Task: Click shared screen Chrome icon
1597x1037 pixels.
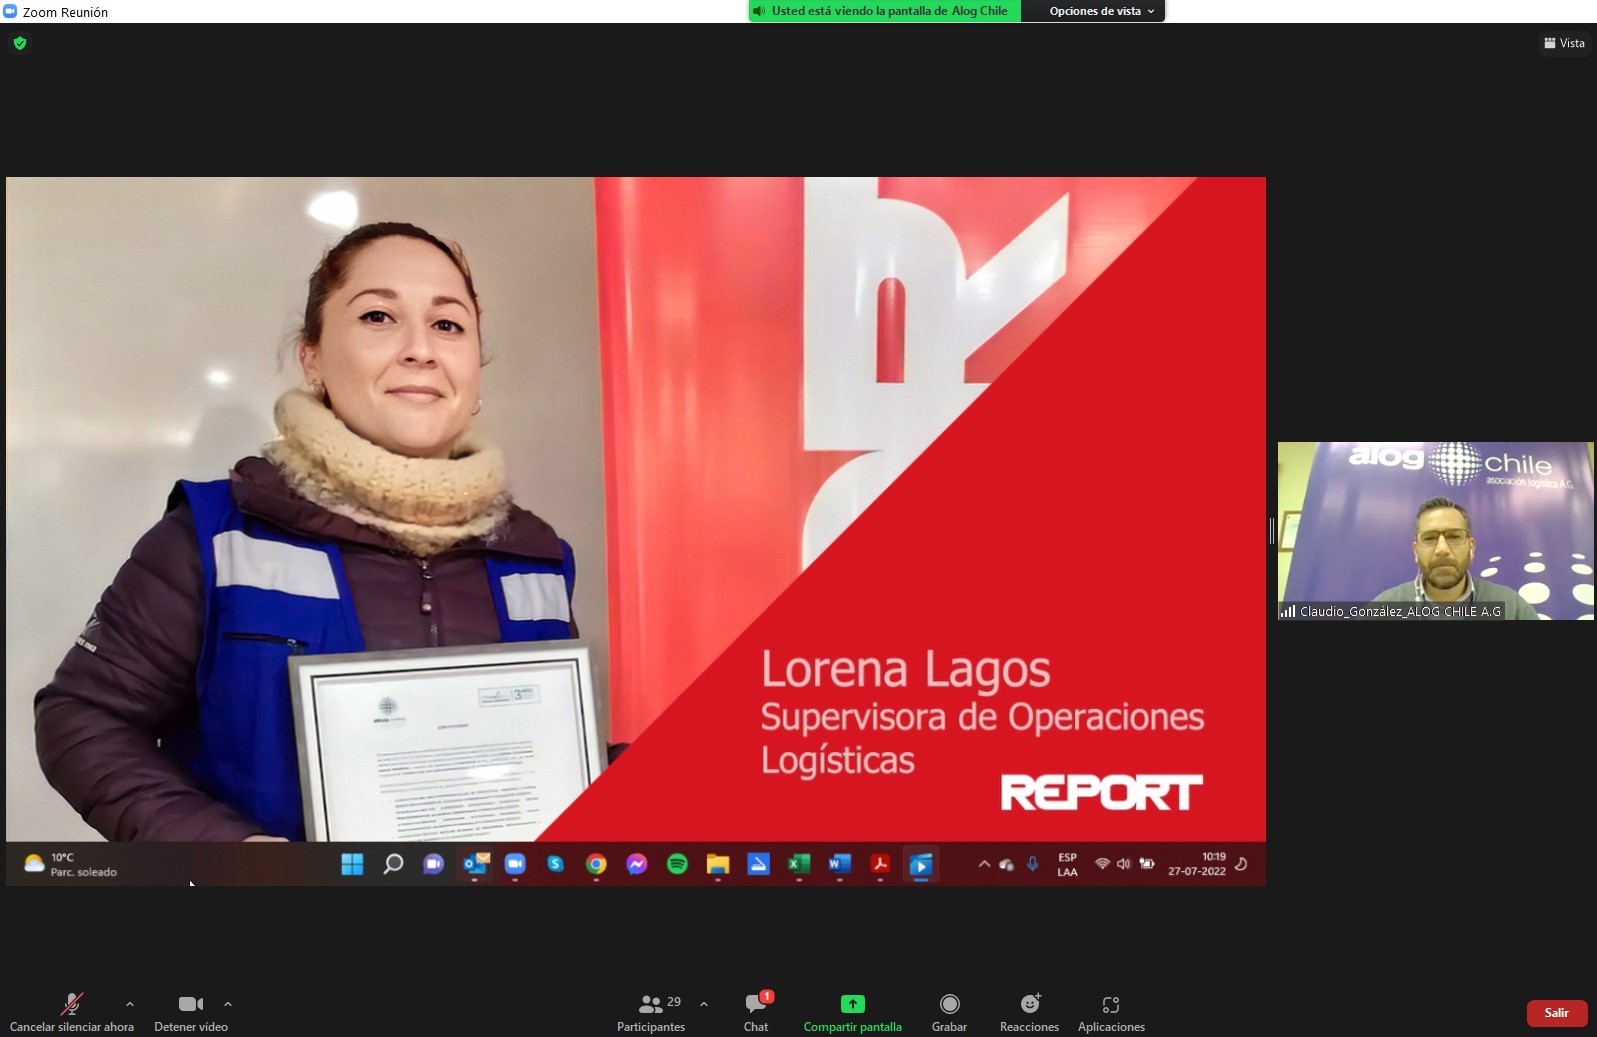Action: [596, 864]
